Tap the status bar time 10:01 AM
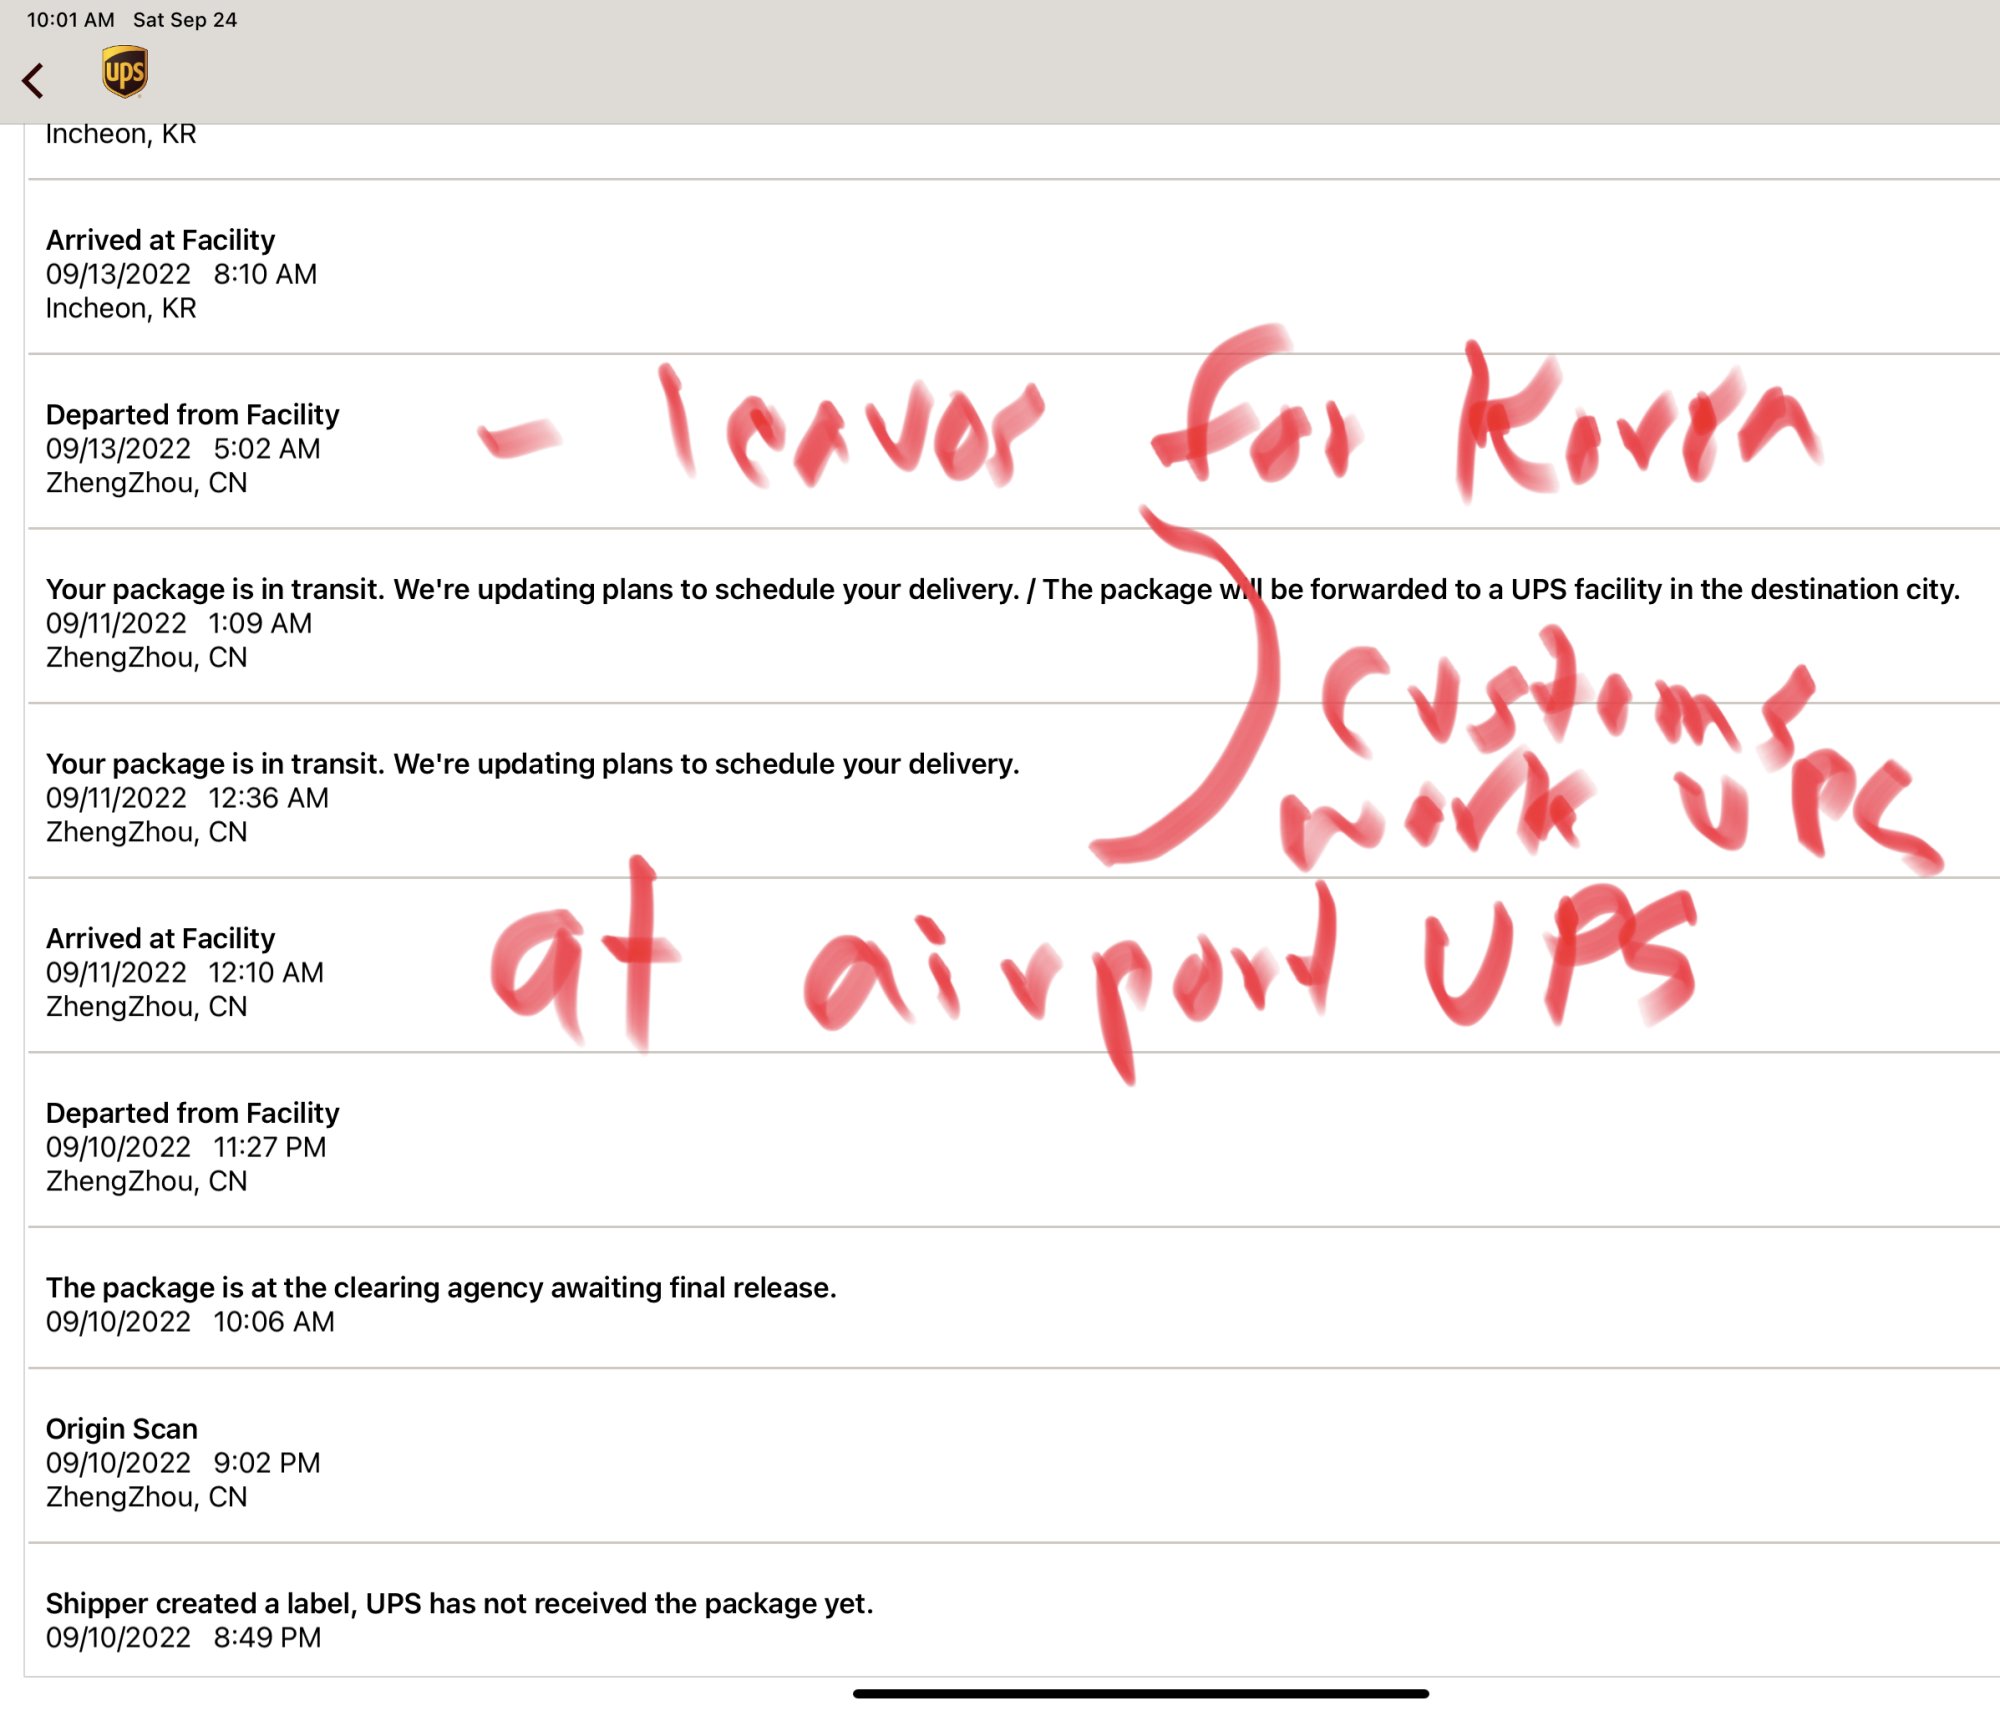The image size is (2000, 1711). click(x=70, y=20)
